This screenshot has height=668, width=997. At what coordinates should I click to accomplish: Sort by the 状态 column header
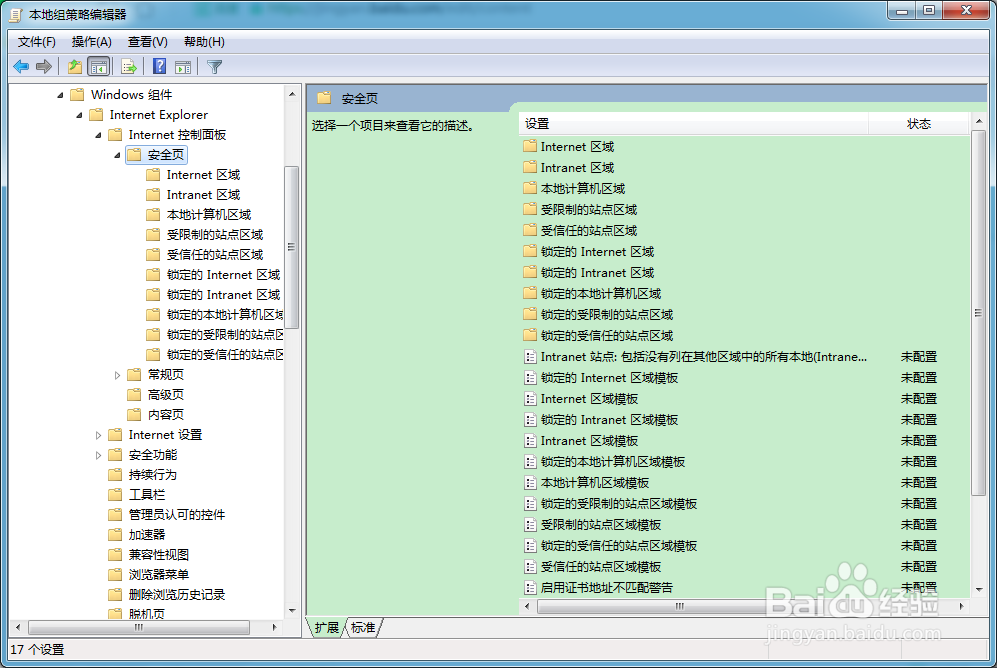[919, 124]
